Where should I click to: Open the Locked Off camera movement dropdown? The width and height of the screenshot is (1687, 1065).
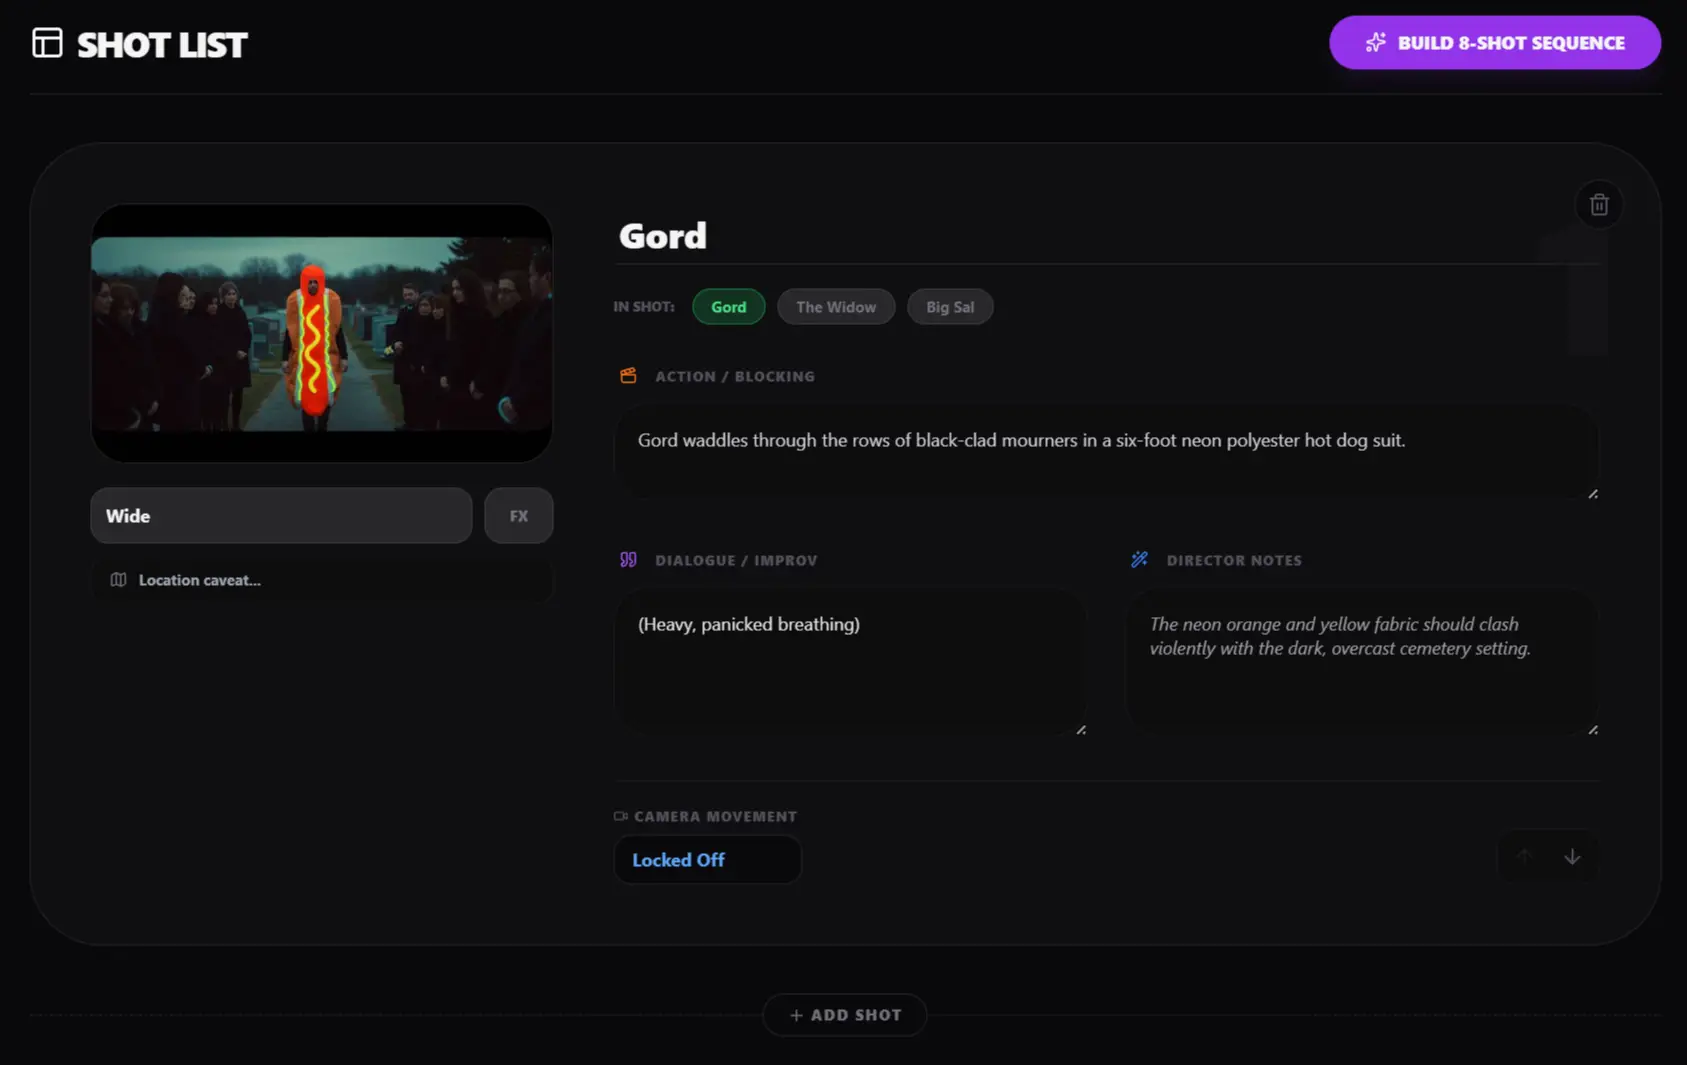pos(707,860)
